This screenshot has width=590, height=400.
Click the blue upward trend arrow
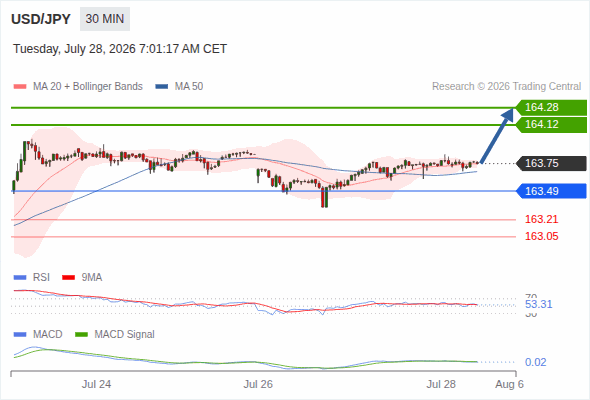pyautogui.click(x=497, y=135)
